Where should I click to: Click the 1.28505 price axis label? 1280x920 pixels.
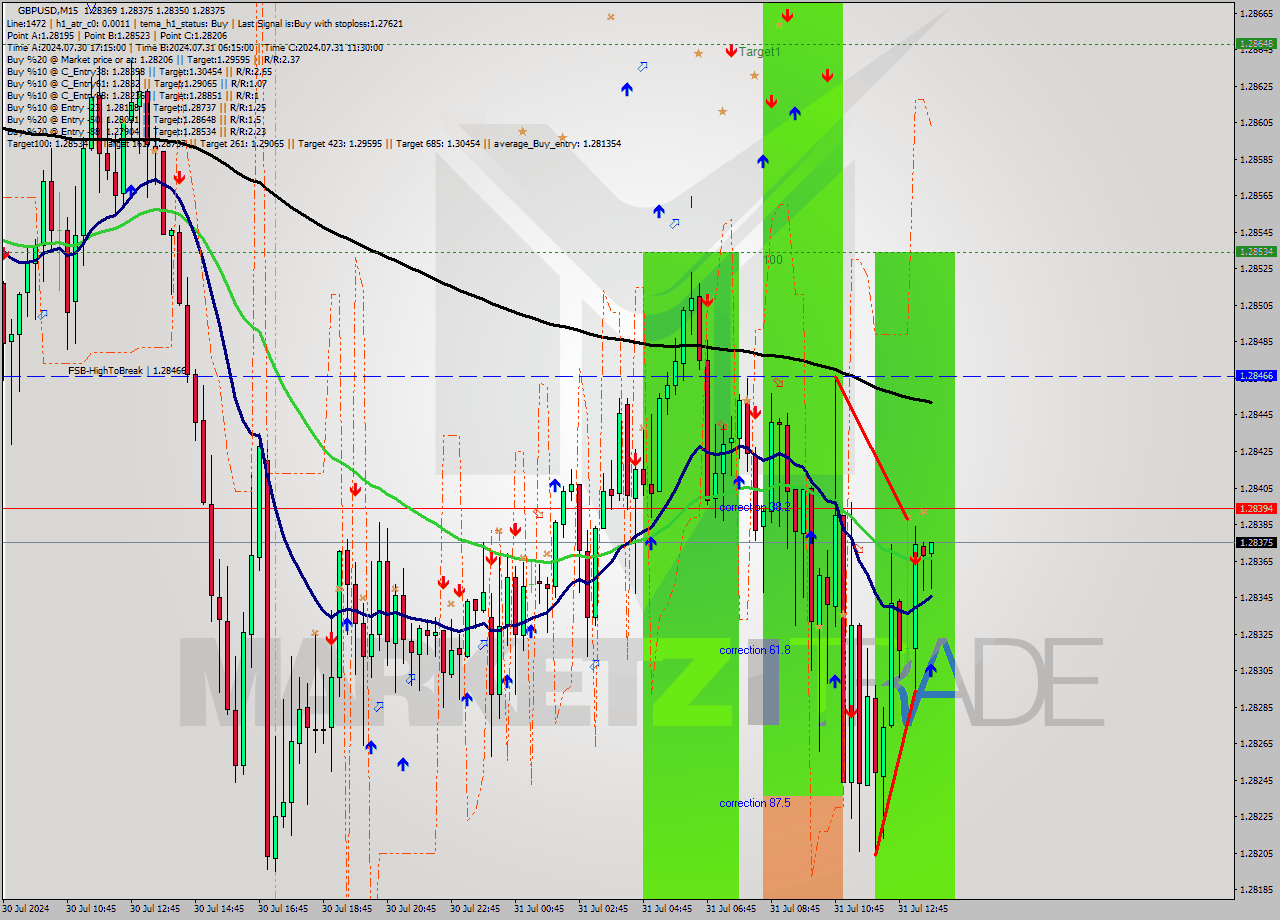(x=1256, y=305)
